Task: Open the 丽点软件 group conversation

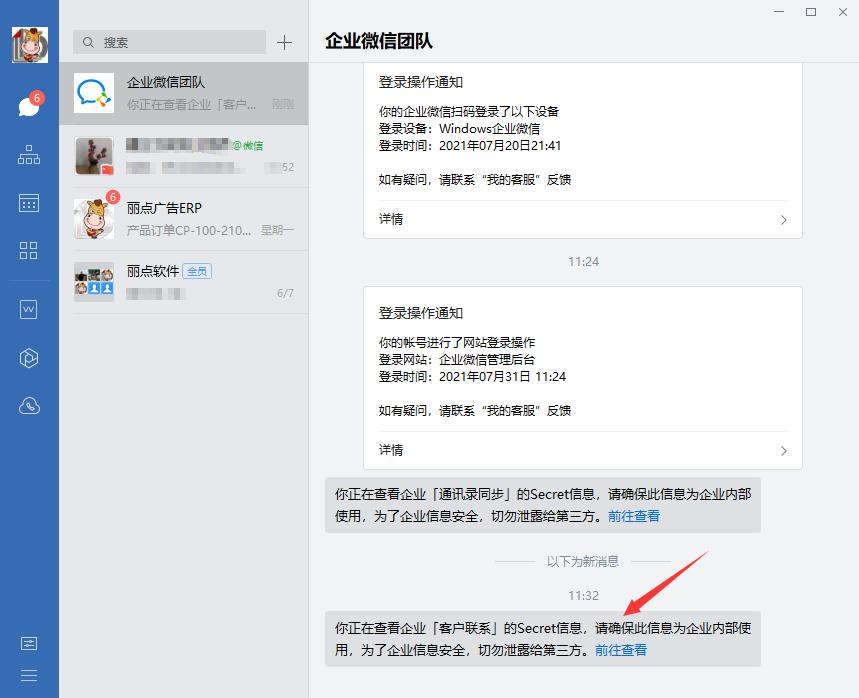Action: (184, 282)
